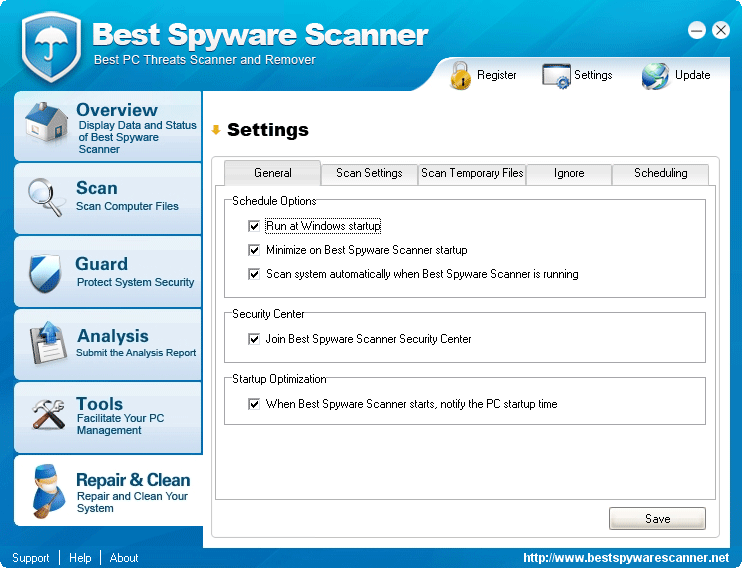Open the Support link
The width and height of the screenshot is (742, 568).
pos(30,558)
